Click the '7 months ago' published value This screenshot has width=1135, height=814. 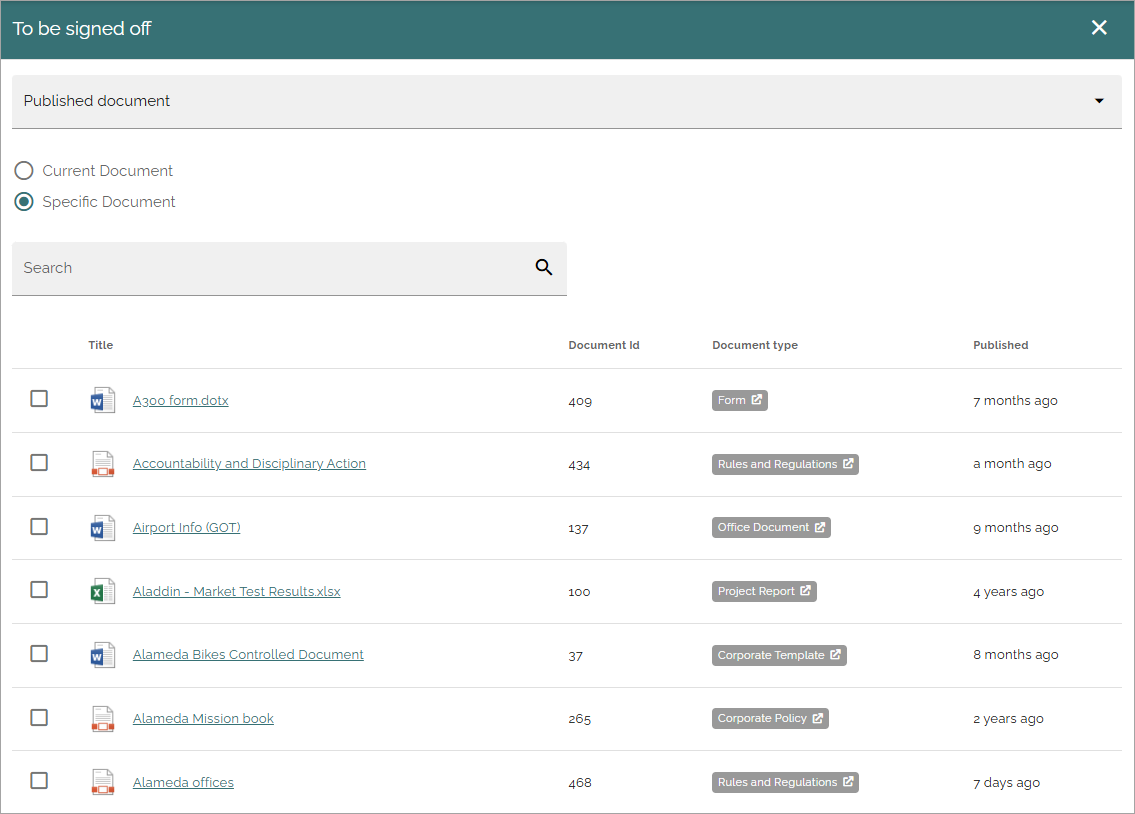1015,400
